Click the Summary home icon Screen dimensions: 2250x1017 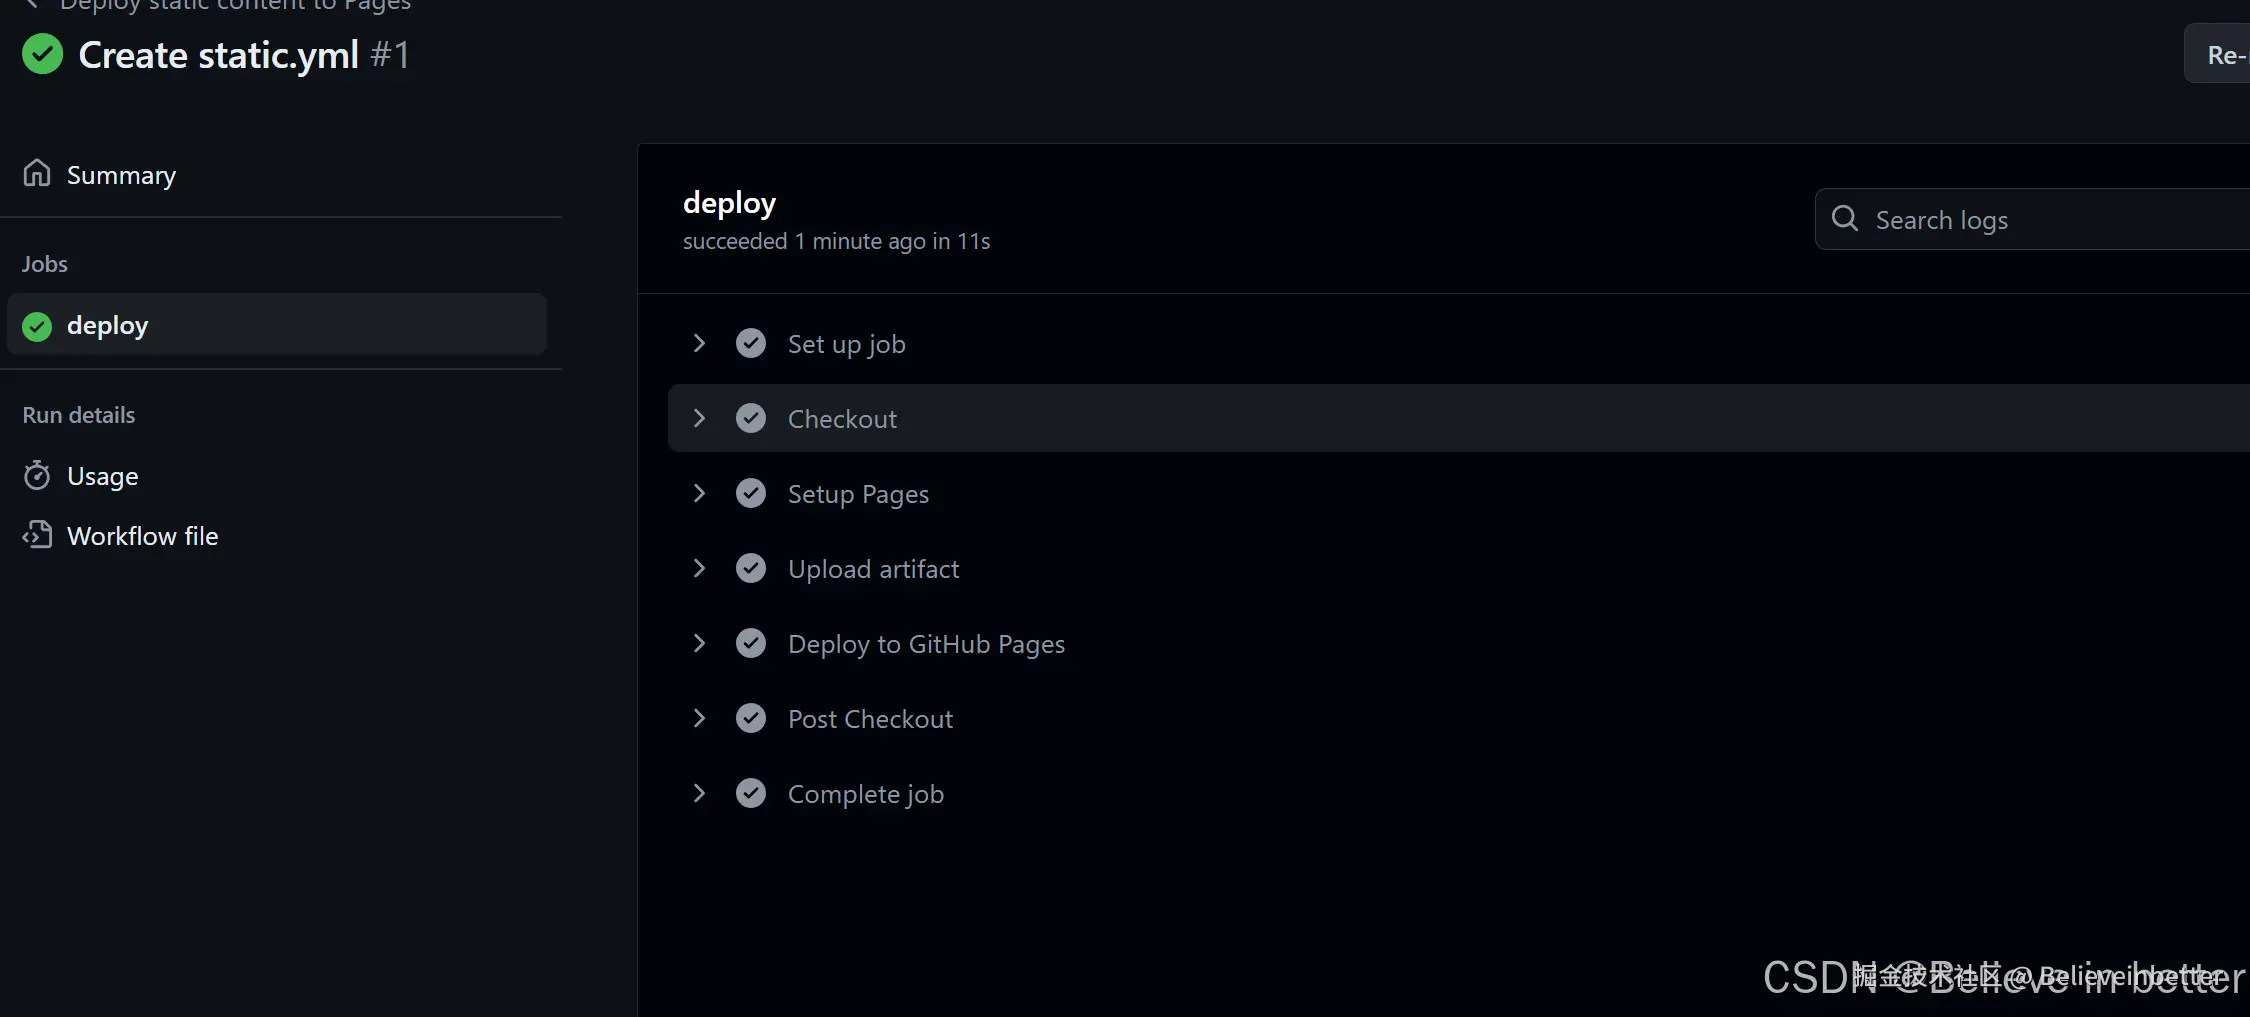pyautogui.click(x=37, y=174)
